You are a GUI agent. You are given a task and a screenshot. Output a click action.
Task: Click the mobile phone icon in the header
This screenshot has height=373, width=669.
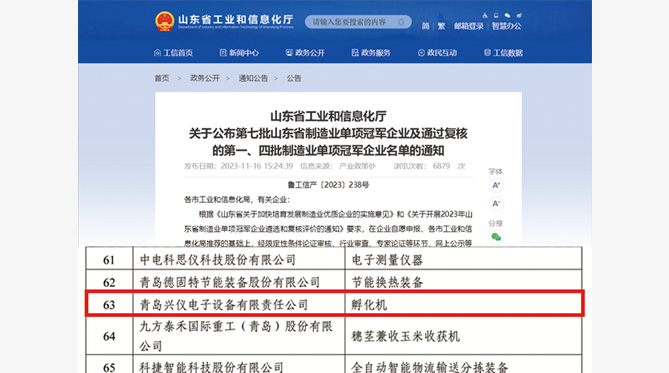coord(496,15)
